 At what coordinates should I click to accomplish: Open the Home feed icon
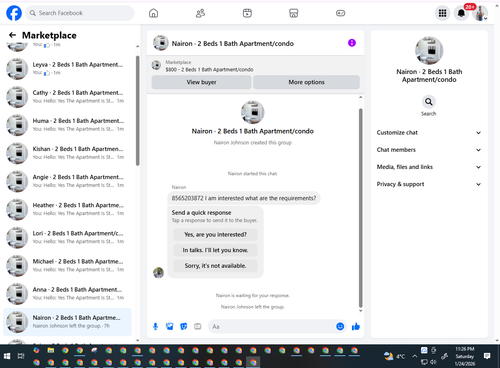pos(153,13)
